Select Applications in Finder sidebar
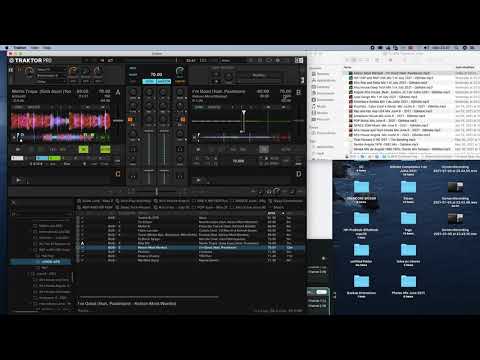 [x=323, y=80]
